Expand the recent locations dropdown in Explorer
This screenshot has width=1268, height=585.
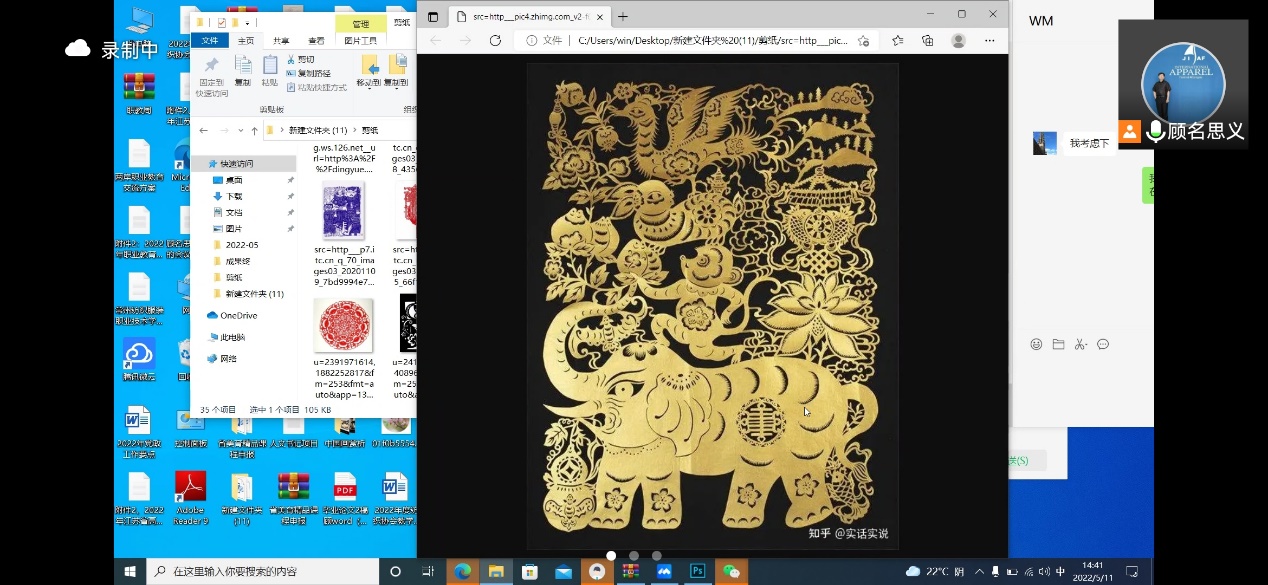[240, 131]
